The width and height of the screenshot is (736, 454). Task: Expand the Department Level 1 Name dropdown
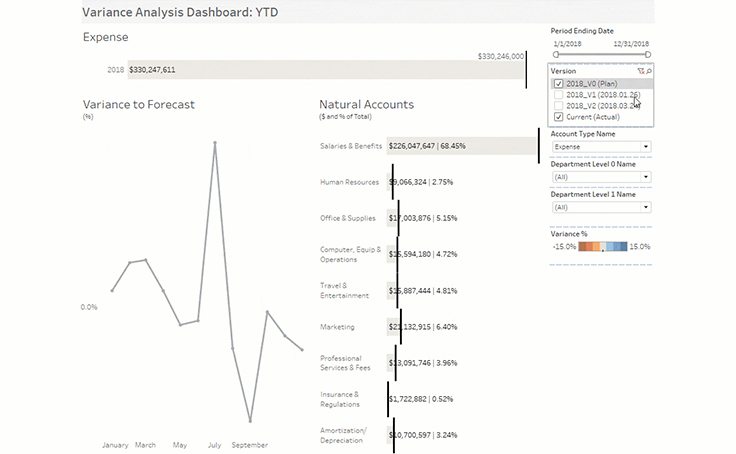[x=600, y=207]
